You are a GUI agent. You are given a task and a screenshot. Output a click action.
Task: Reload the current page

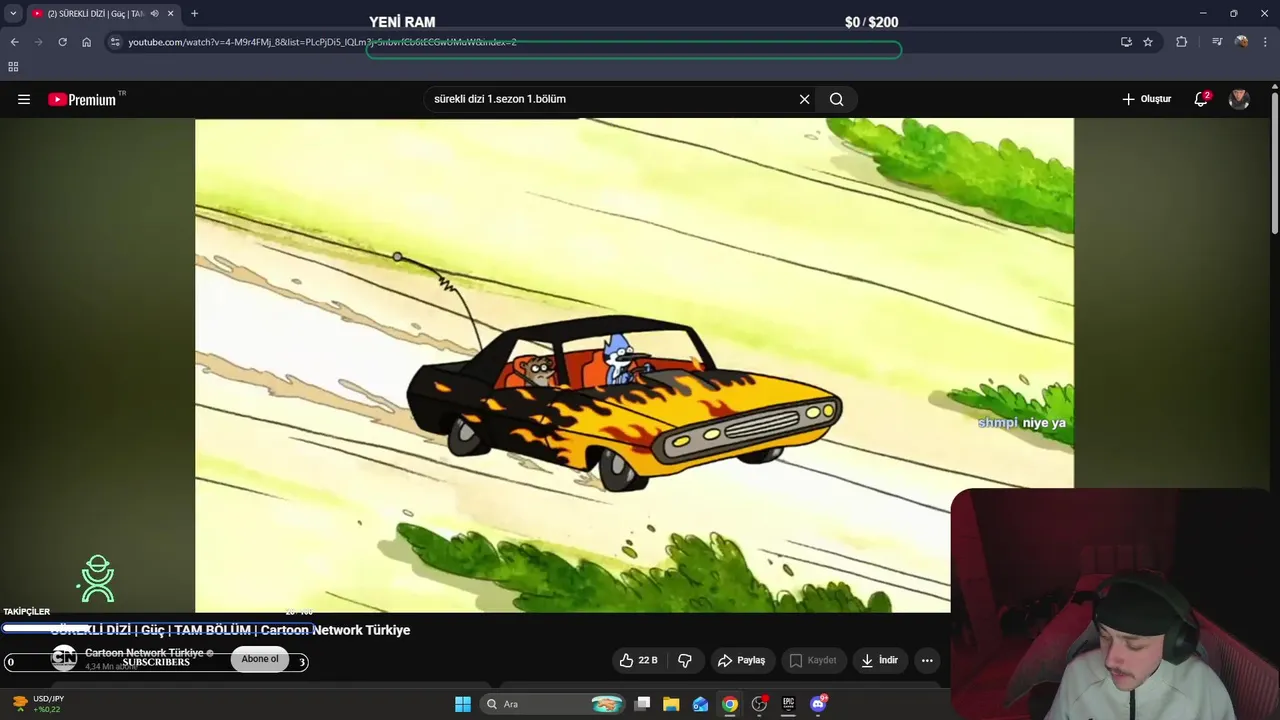[62, 42]
